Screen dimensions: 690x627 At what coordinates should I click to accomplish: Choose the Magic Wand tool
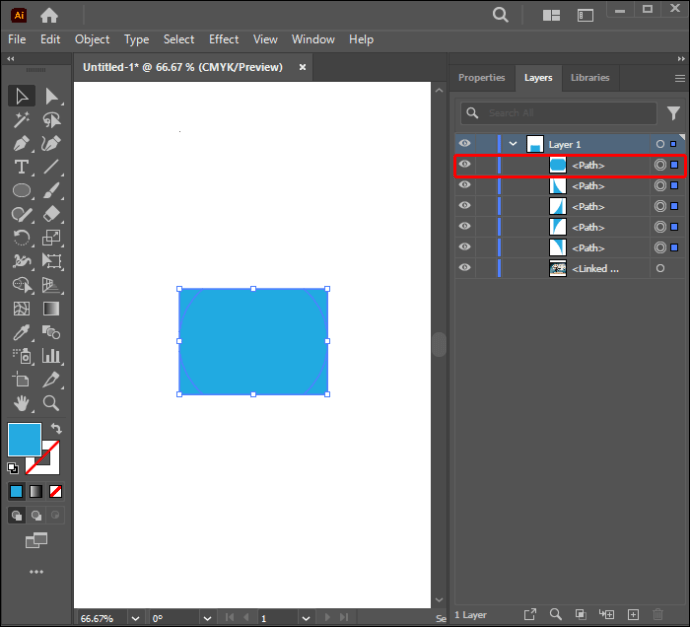point(21,120)
